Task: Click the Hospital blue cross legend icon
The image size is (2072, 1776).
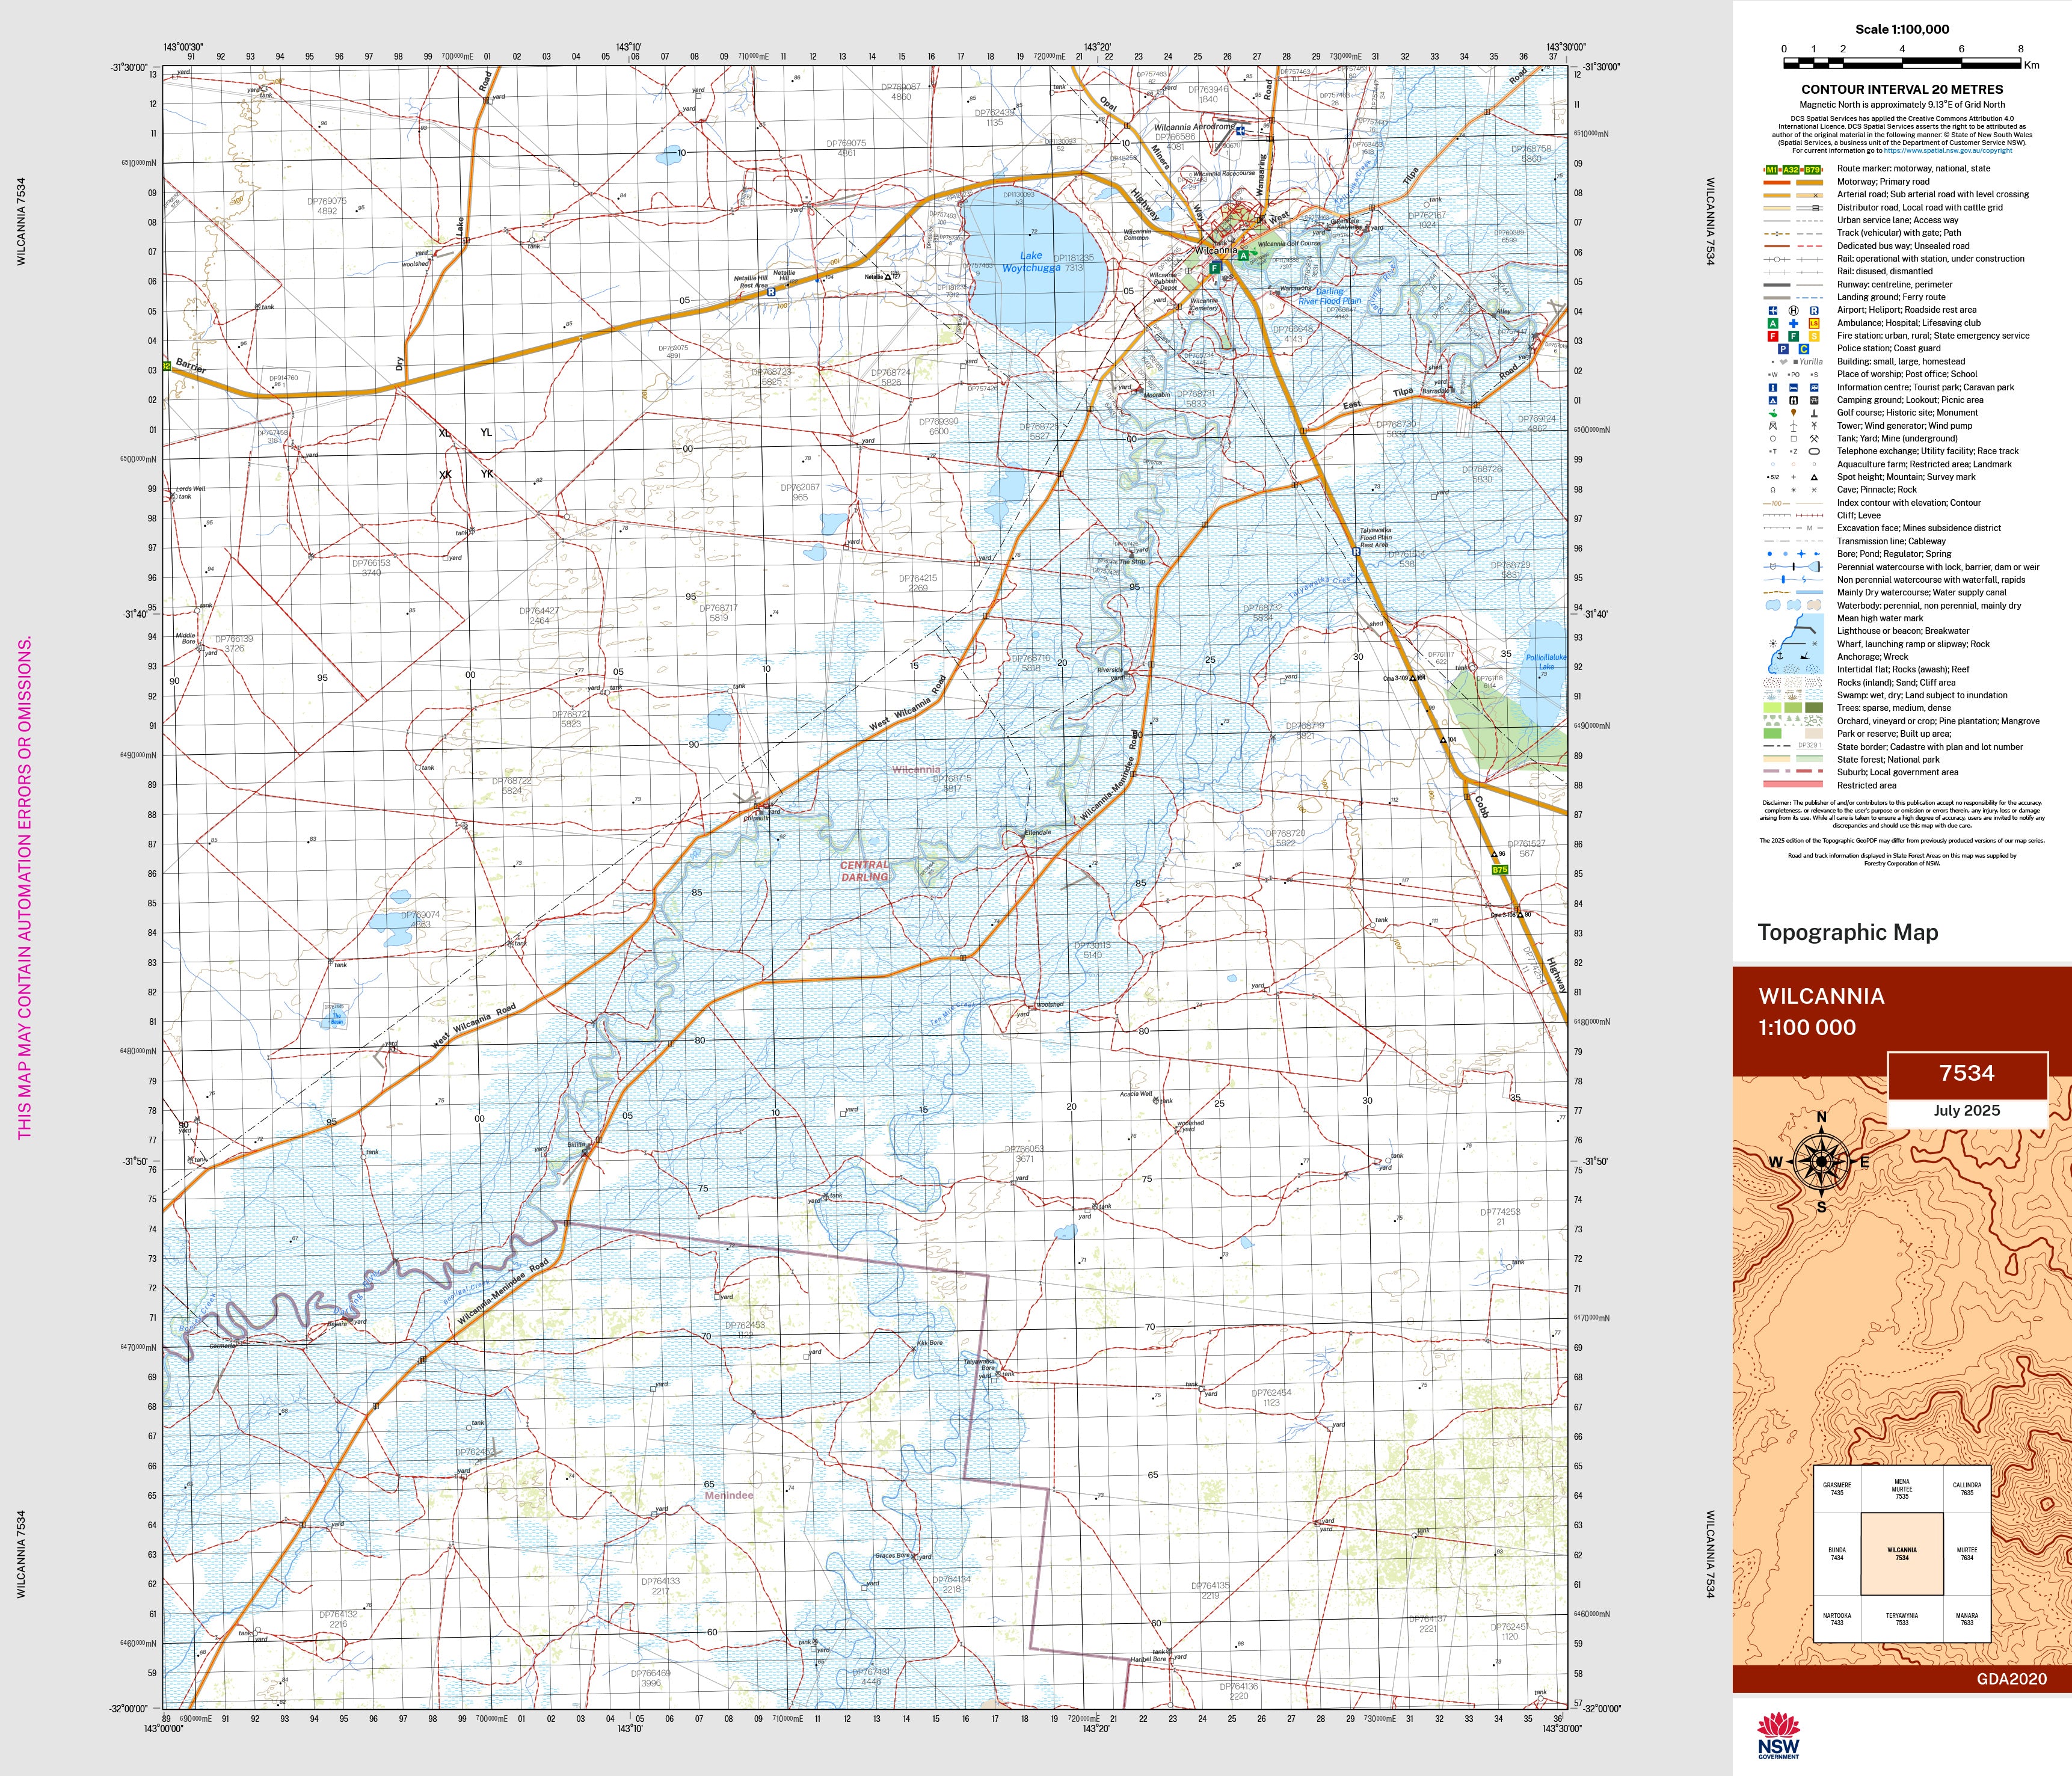Action: (1794, 323)
